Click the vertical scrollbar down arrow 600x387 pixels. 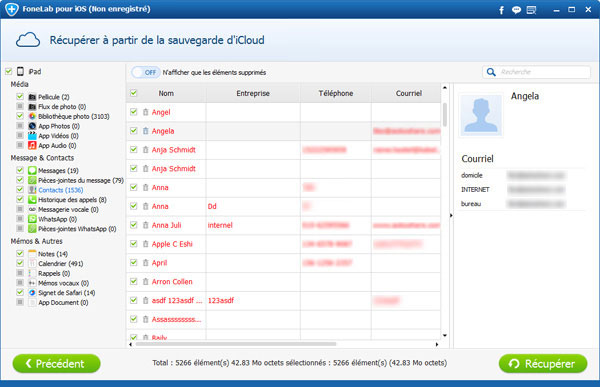click(x=445, y=336)
